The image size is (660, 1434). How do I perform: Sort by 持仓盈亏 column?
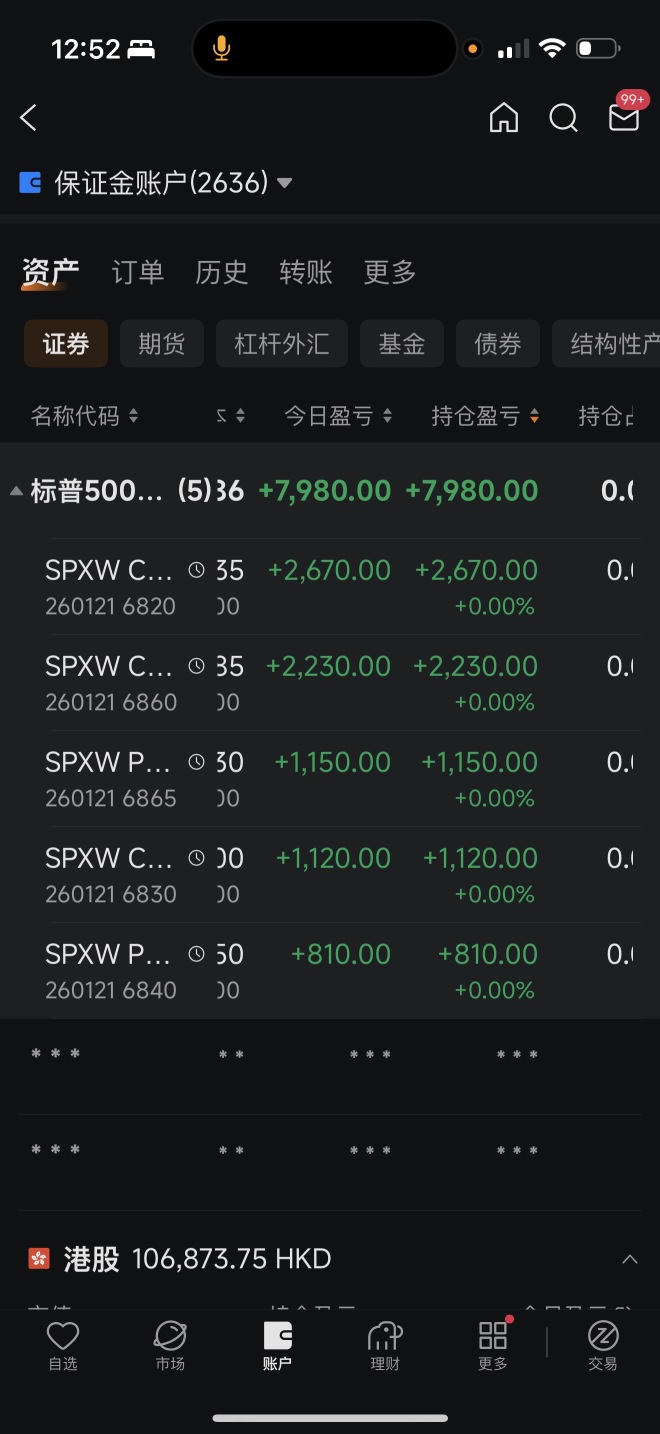486,416
